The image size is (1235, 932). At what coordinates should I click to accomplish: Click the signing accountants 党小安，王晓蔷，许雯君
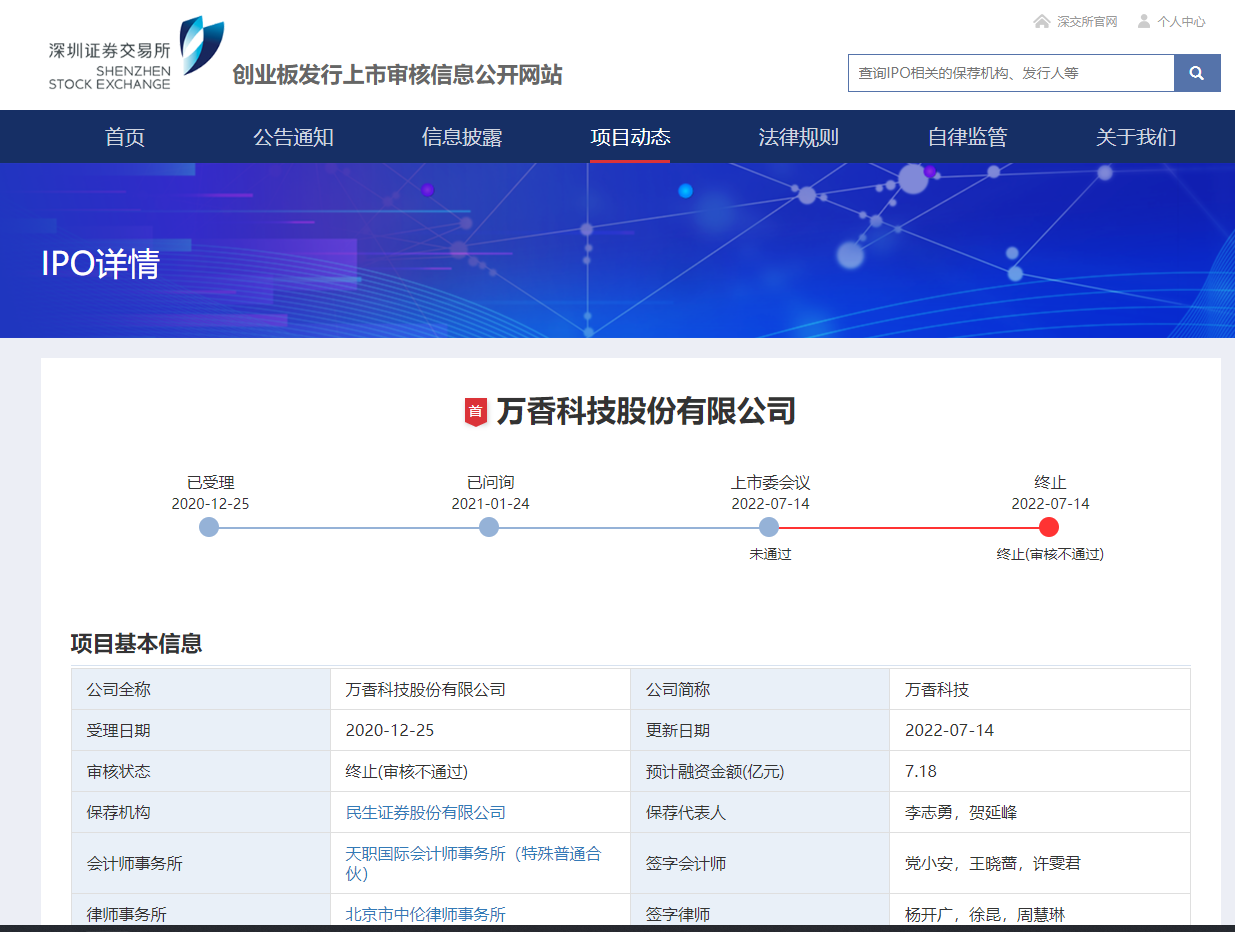(993, 863)
